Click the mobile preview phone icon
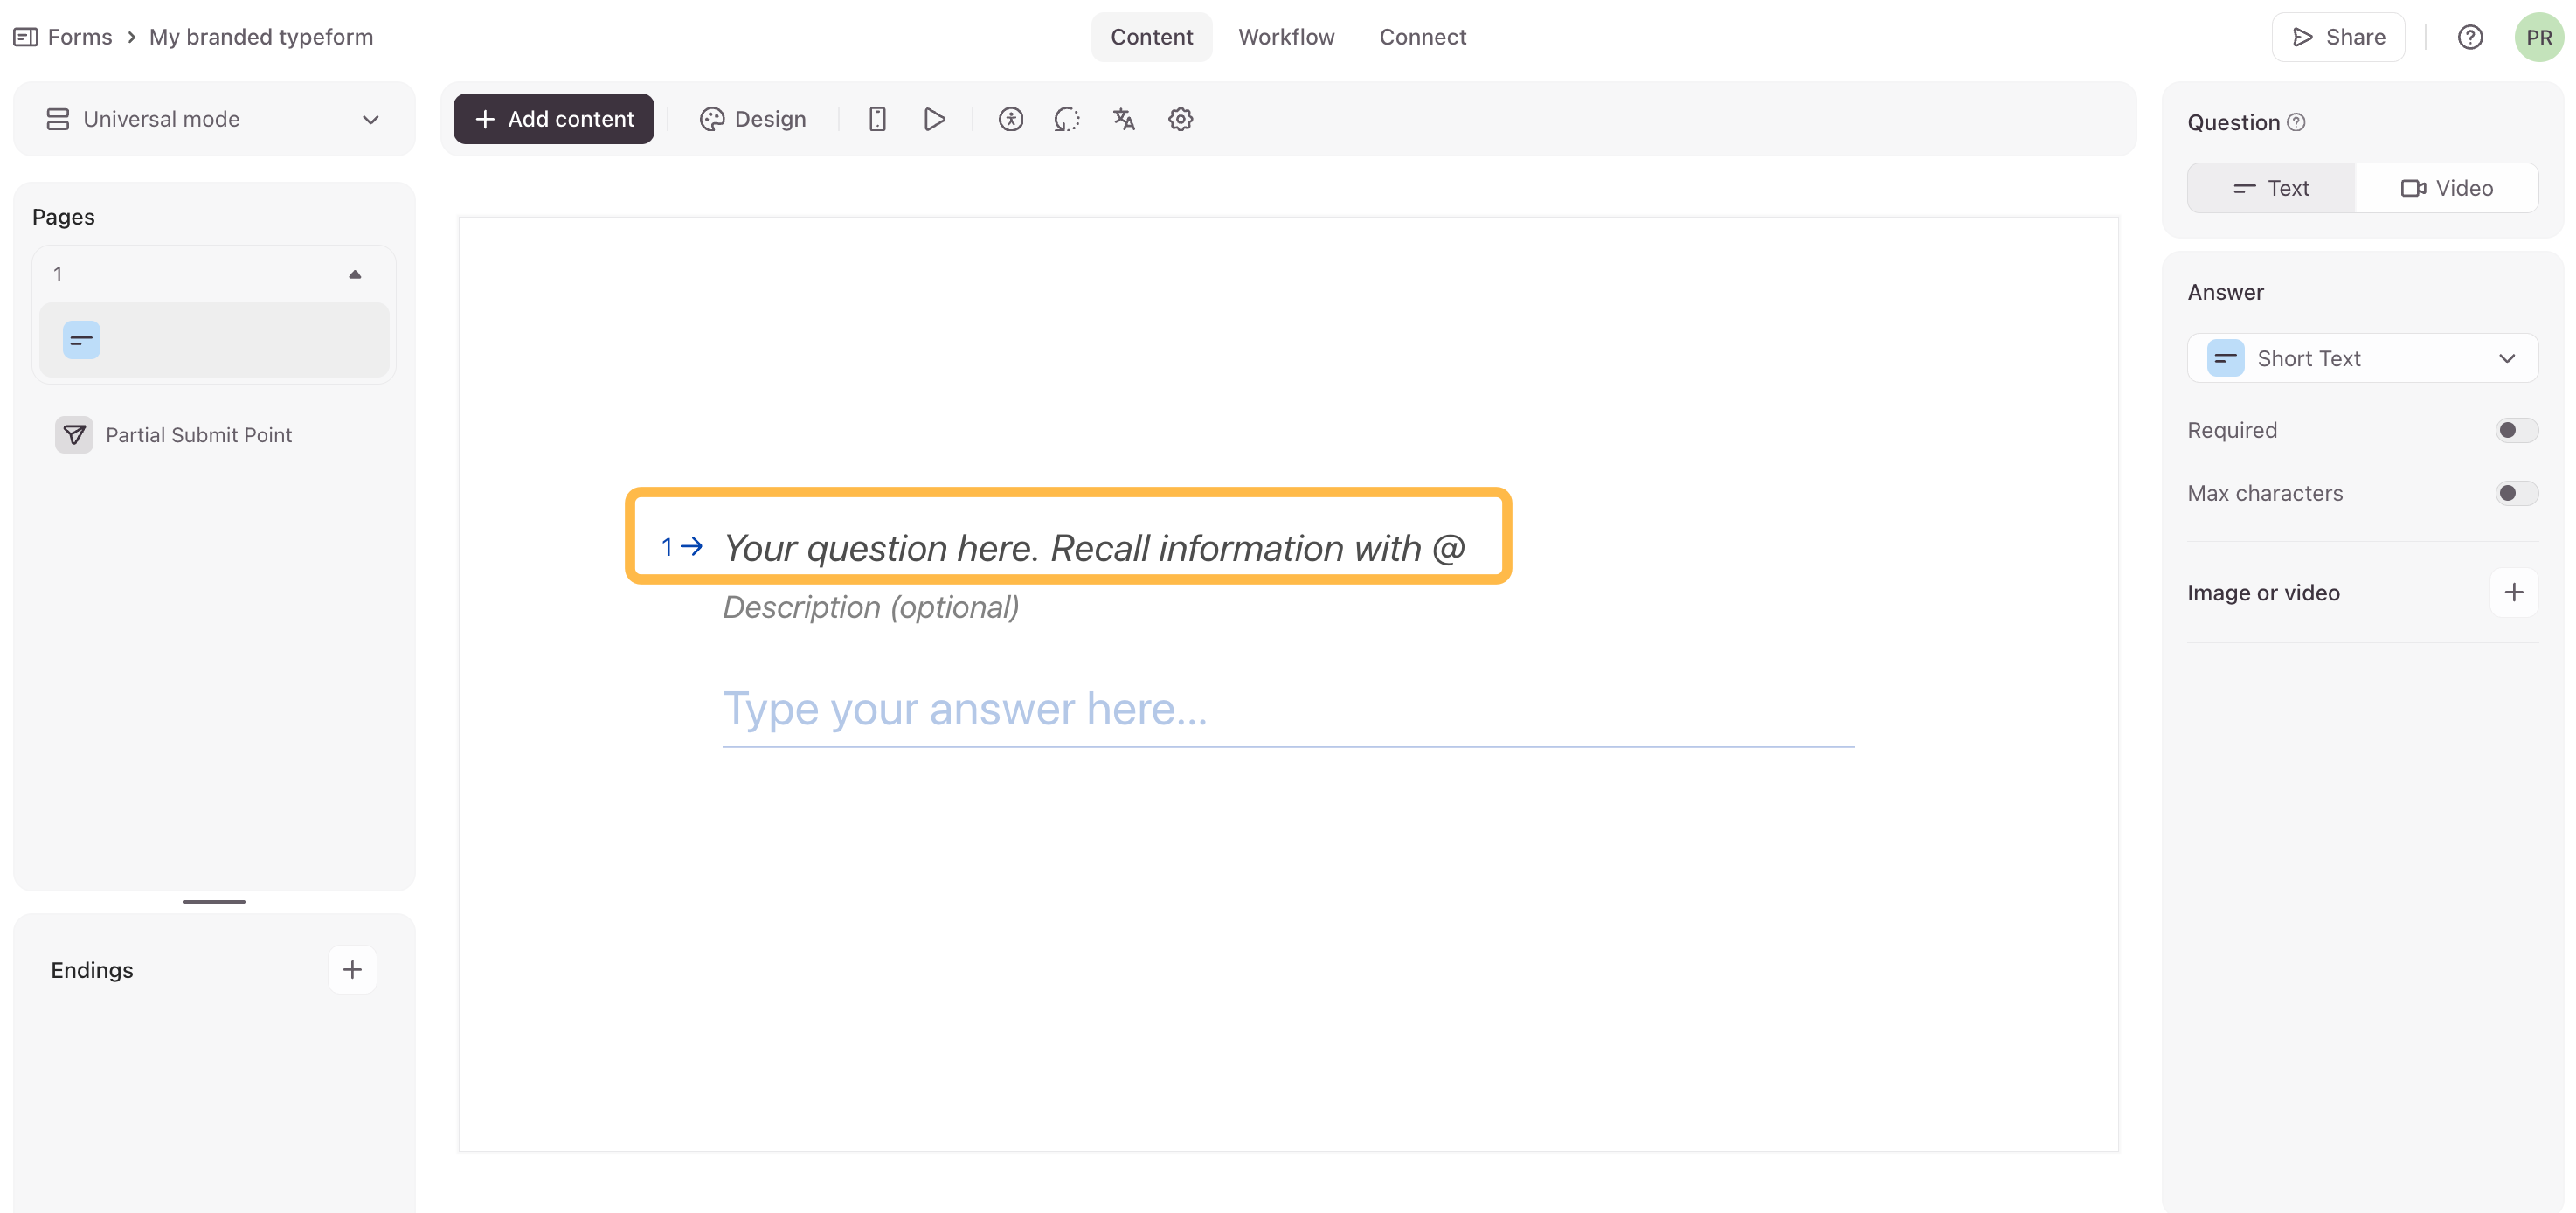 (x=877, y=119)
